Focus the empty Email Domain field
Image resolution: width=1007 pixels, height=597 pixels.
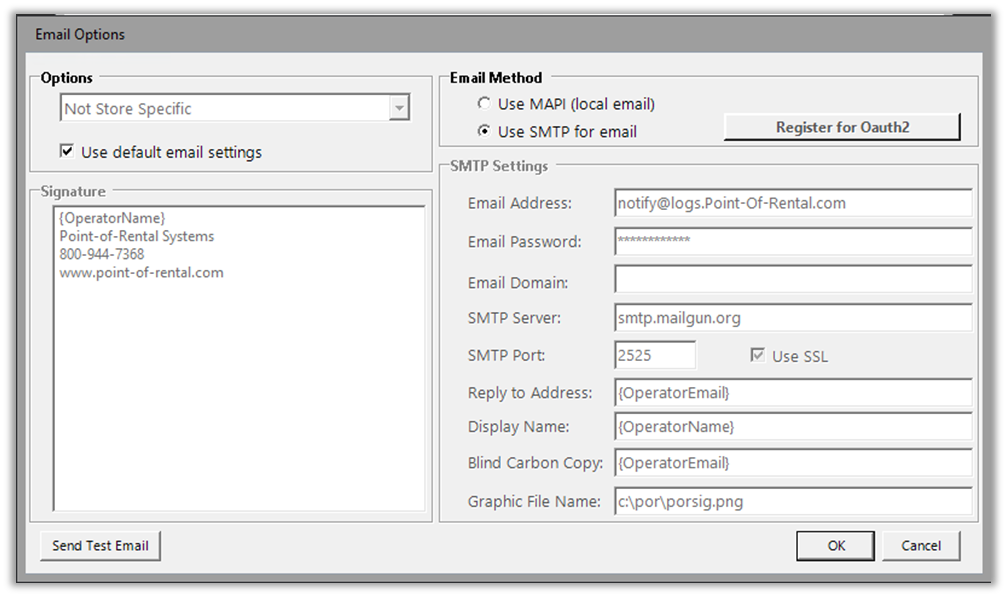792,280
